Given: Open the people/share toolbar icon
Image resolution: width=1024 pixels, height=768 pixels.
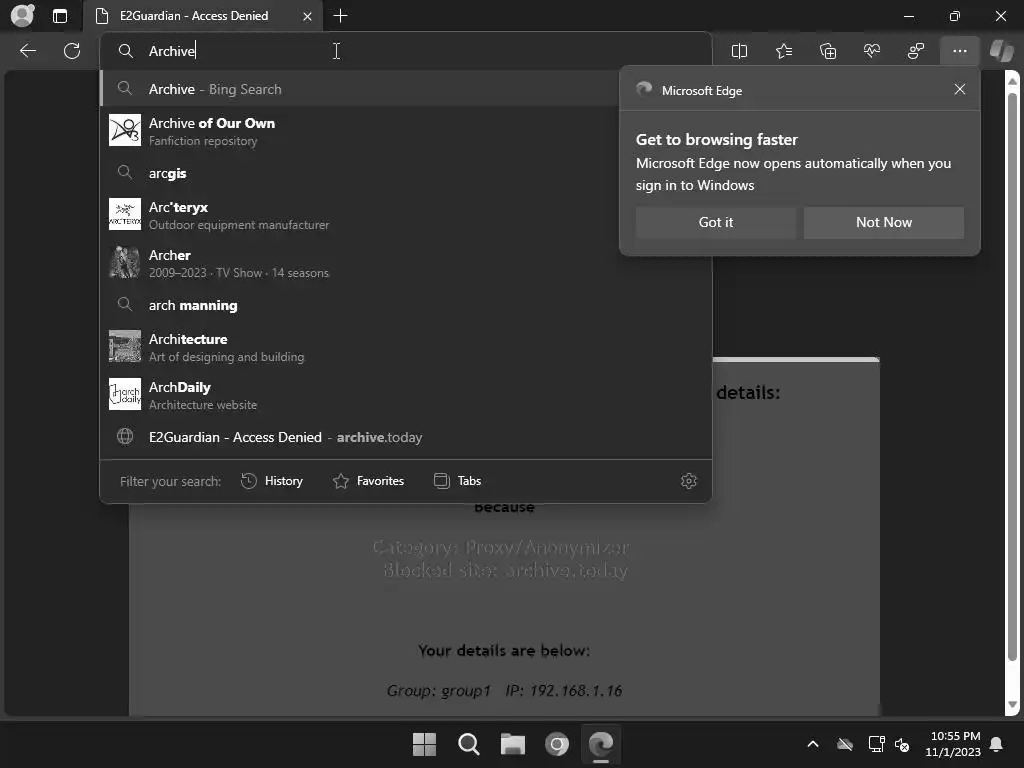Looking at the screenshot, I should click(916, 51).
